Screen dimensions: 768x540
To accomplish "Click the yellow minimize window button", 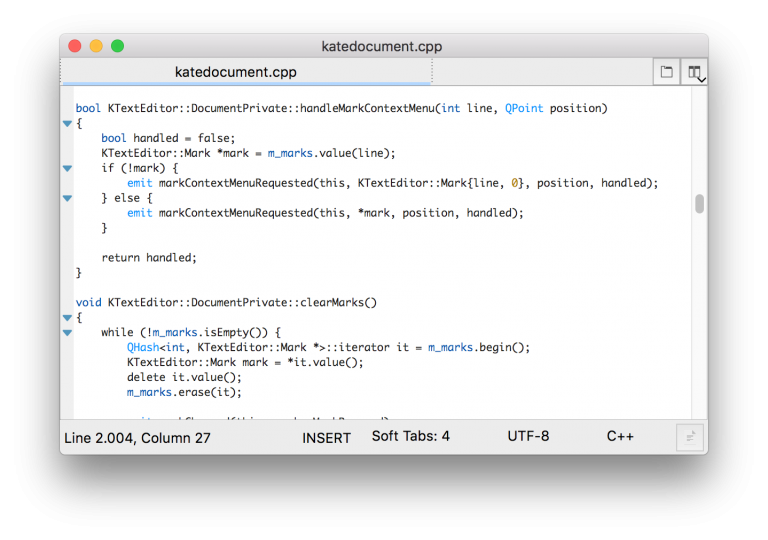I will point(96,46).
